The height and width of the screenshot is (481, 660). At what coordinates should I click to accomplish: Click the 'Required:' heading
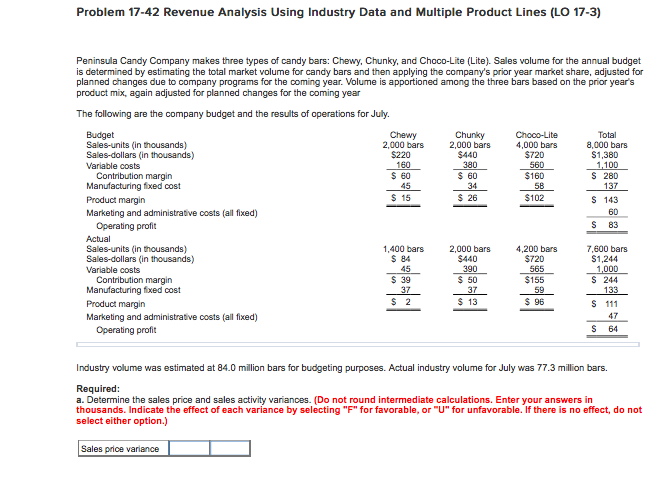point(98,389)
